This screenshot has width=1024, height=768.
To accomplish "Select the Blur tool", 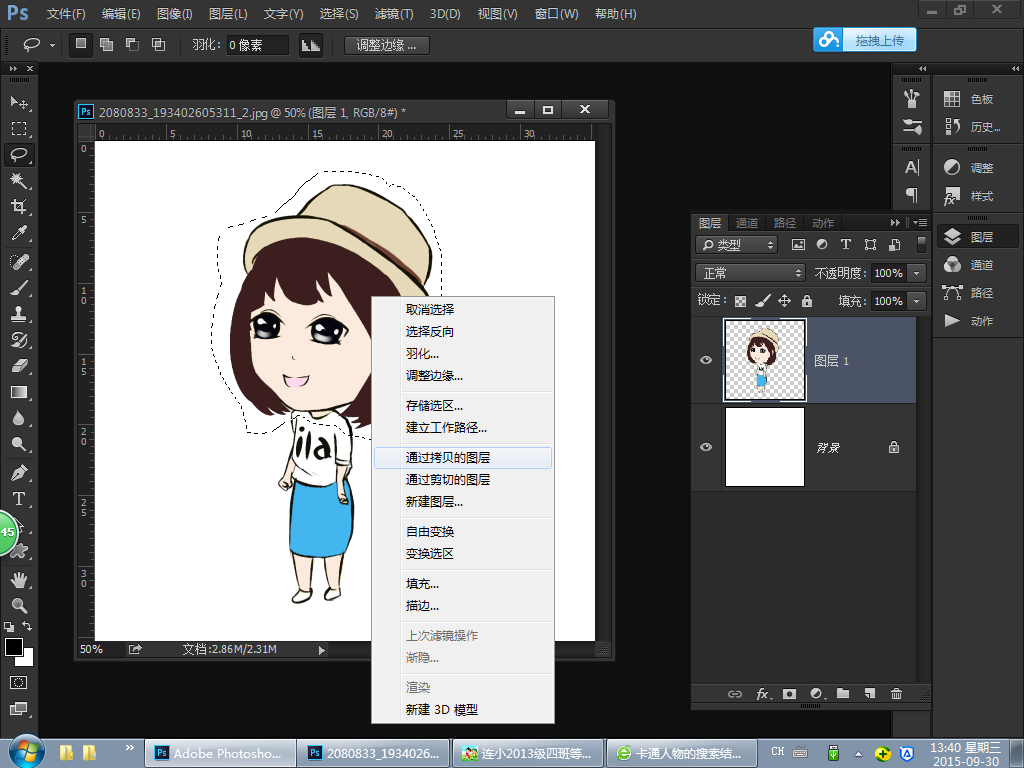I will point(19,419).
